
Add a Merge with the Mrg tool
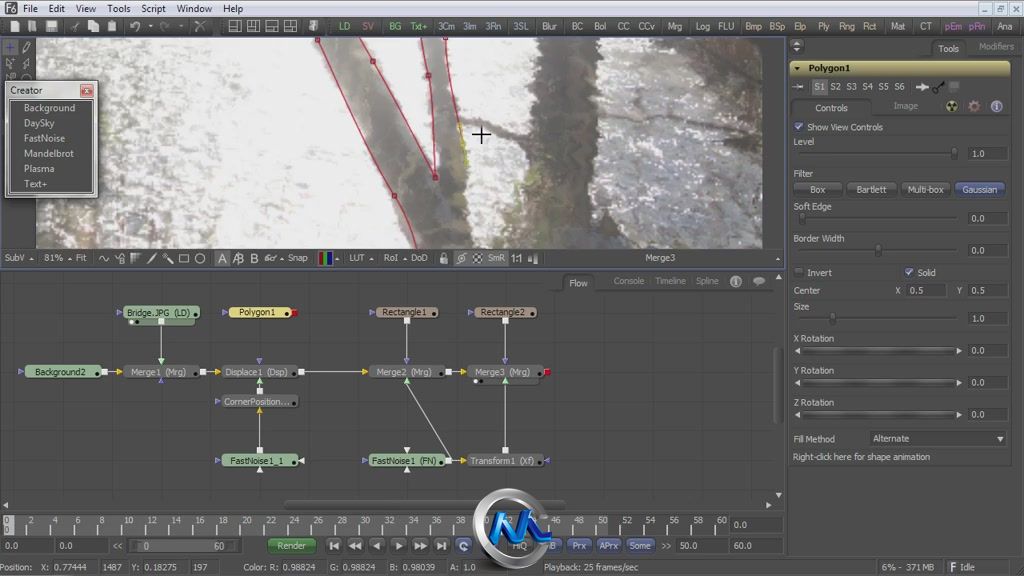point(675,26)
